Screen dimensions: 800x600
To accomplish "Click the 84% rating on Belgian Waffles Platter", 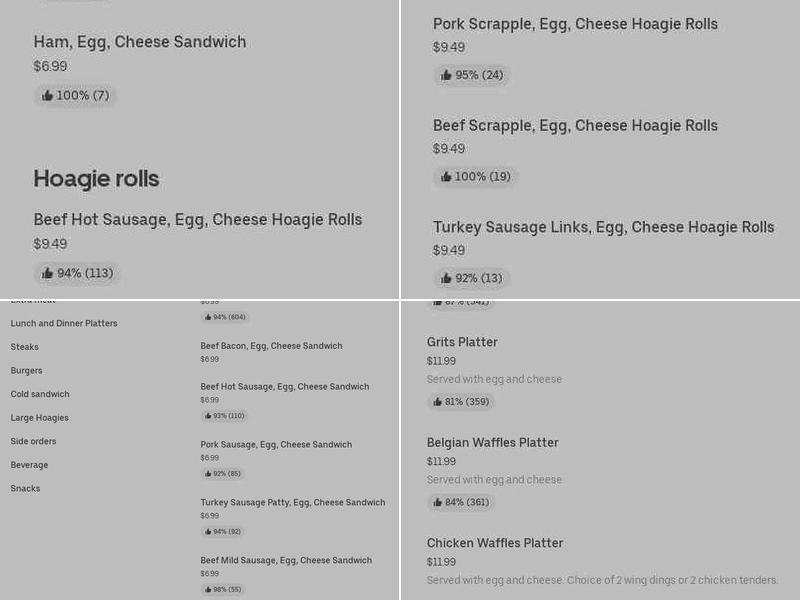I will point(459,502).
